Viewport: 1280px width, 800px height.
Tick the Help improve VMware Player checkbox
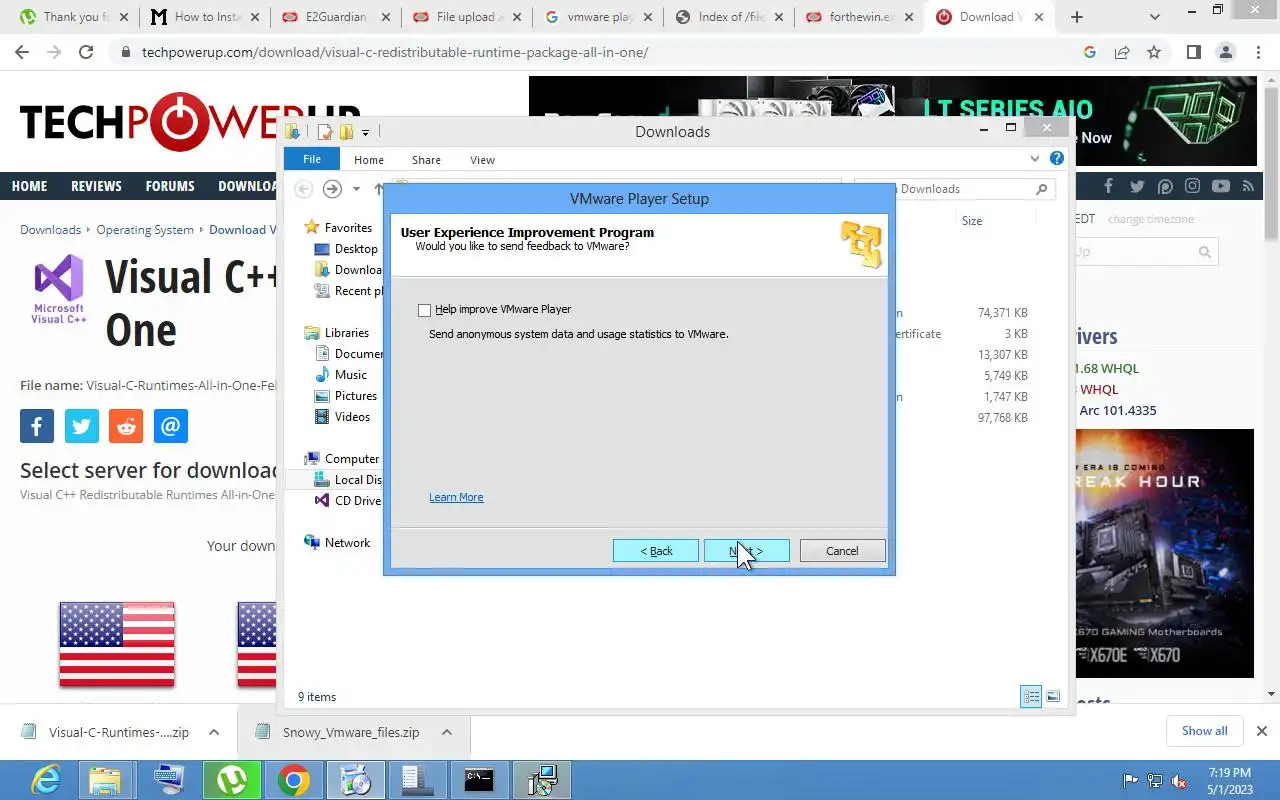[424, 310]
